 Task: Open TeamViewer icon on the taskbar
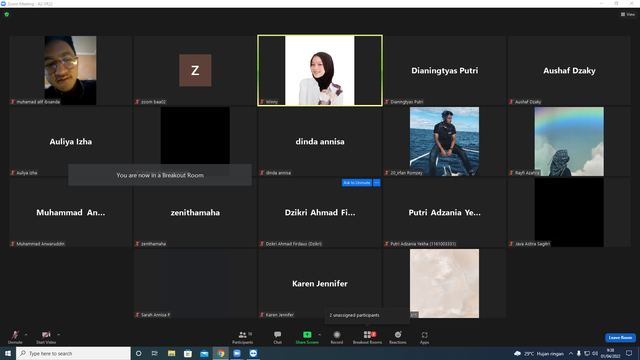point(253,353)
